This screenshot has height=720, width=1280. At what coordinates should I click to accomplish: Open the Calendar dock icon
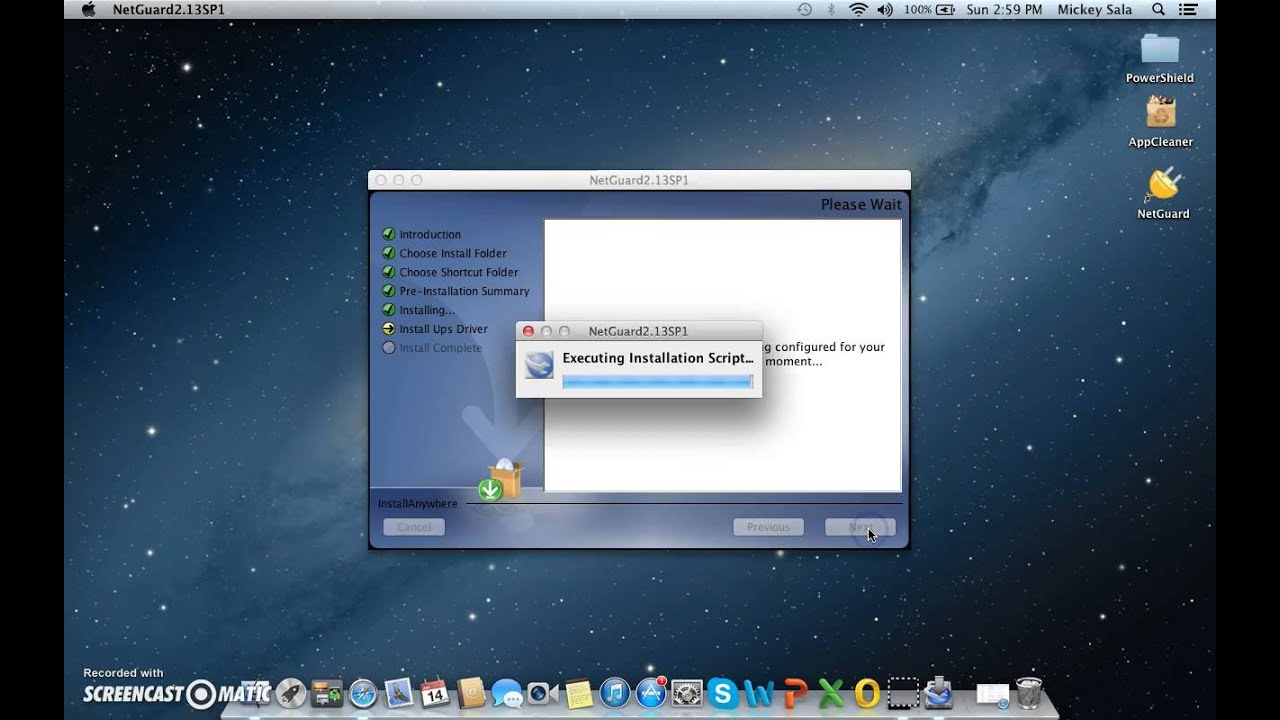pos(435,693)
